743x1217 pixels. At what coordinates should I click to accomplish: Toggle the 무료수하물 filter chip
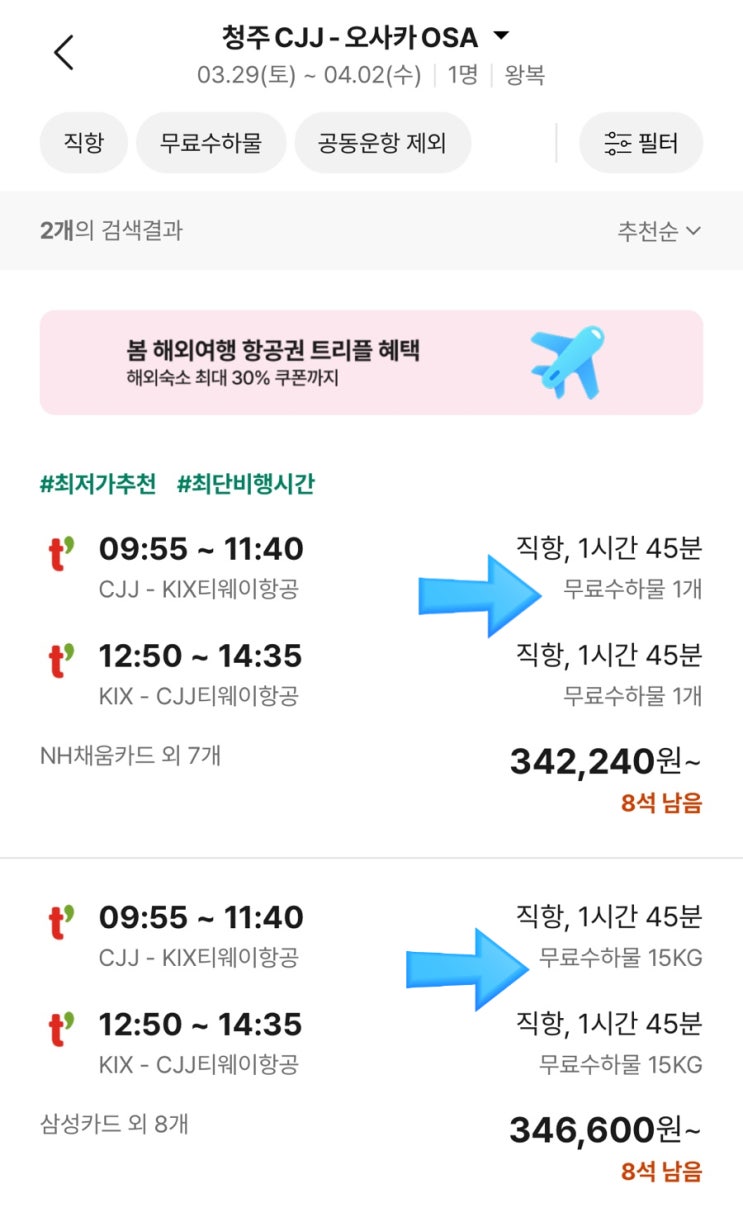tap(211, 143)
